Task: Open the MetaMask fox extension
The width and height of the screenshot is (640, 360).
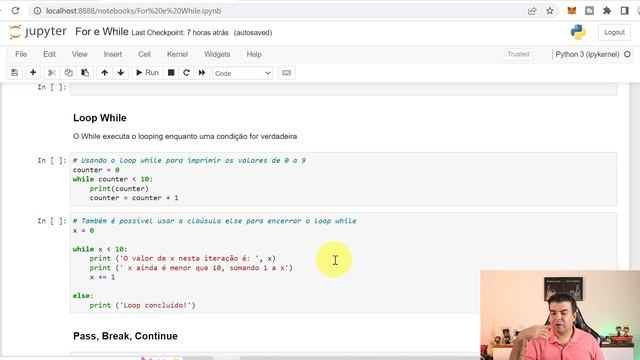Action: tap(572, 11)
